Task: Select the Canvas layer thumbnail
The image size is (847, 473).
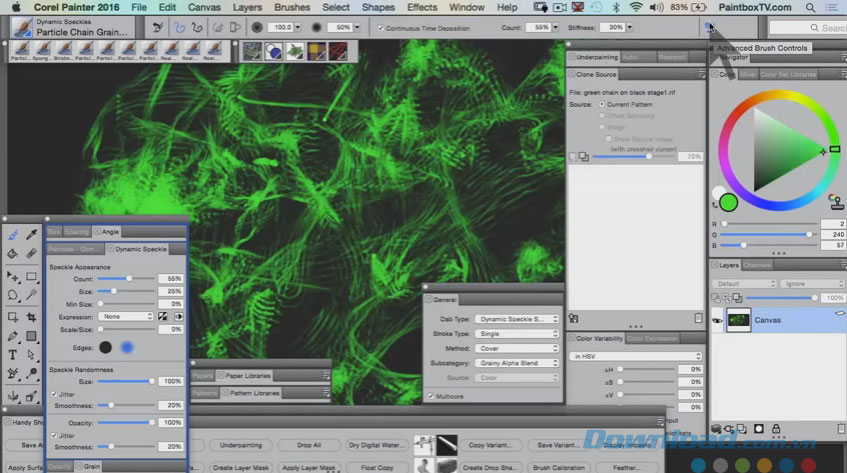Action: click(x=738, y=320)
